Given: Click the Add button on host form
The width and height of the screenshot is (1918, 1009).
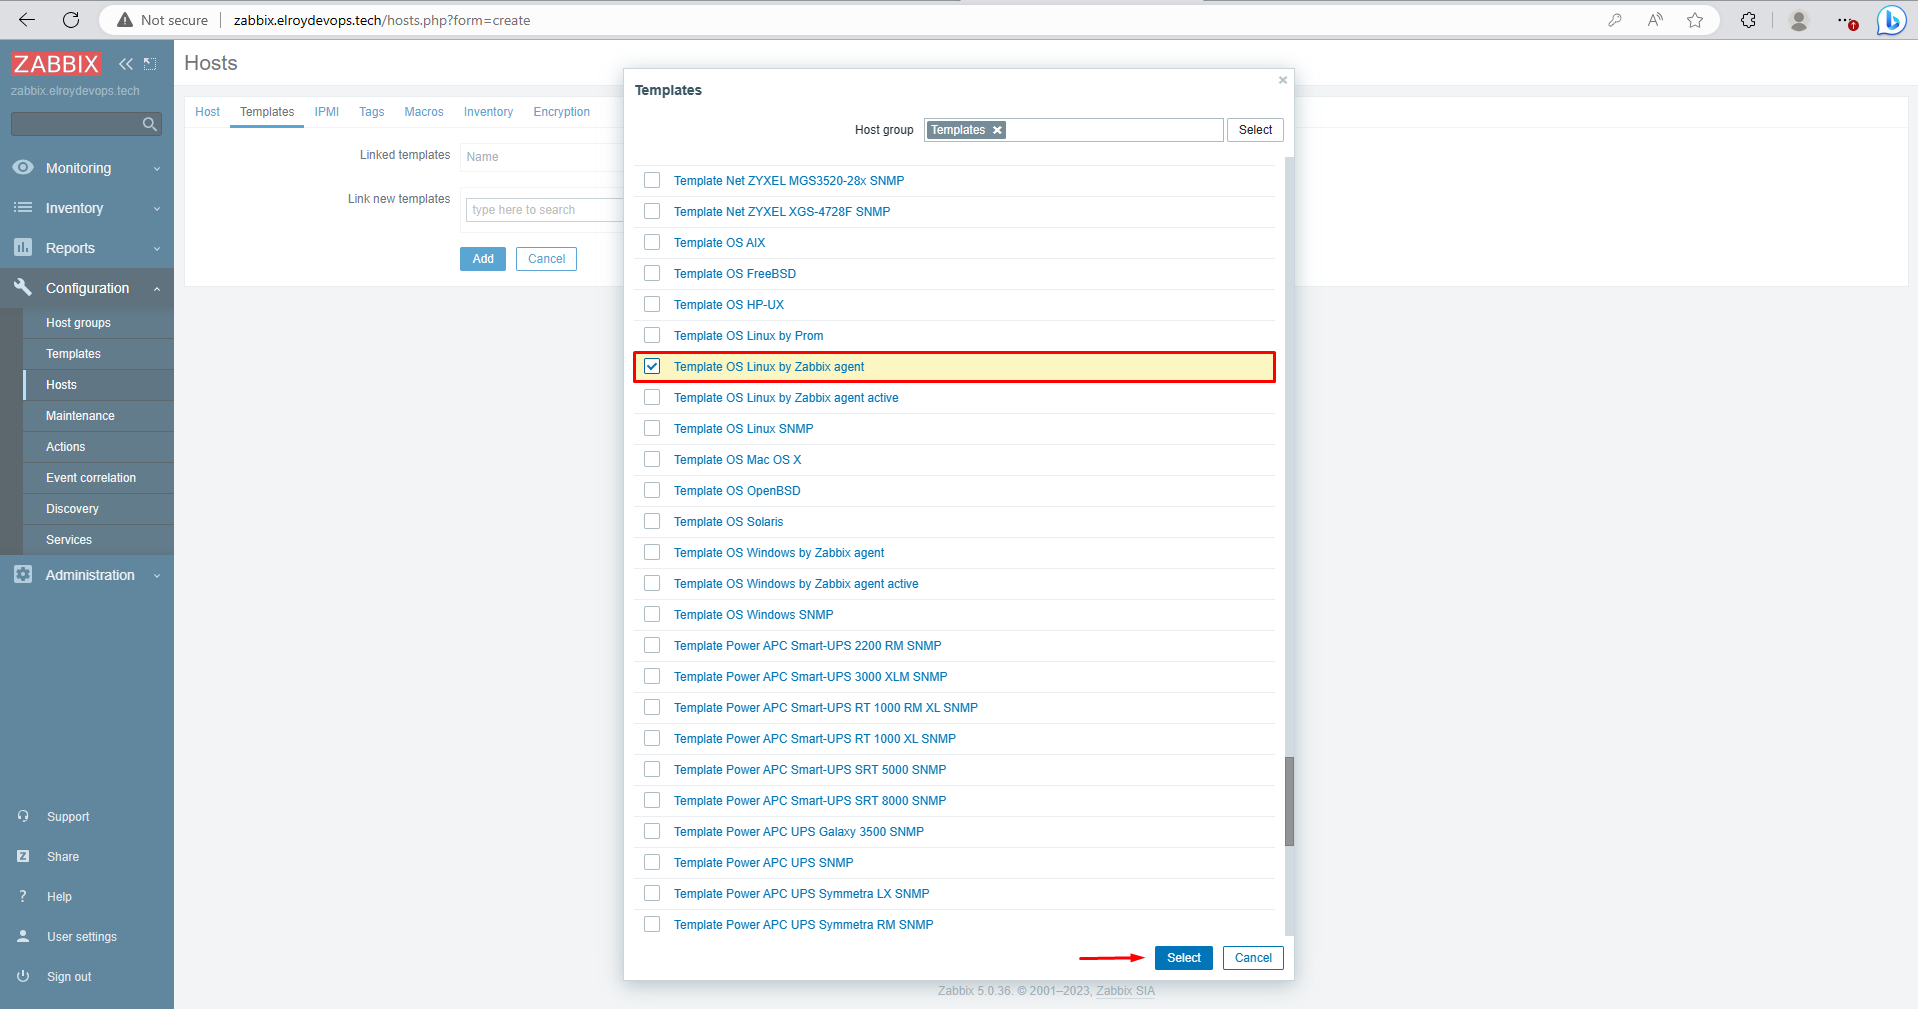Looking at the screenshot, I should [x=483, y=259].
